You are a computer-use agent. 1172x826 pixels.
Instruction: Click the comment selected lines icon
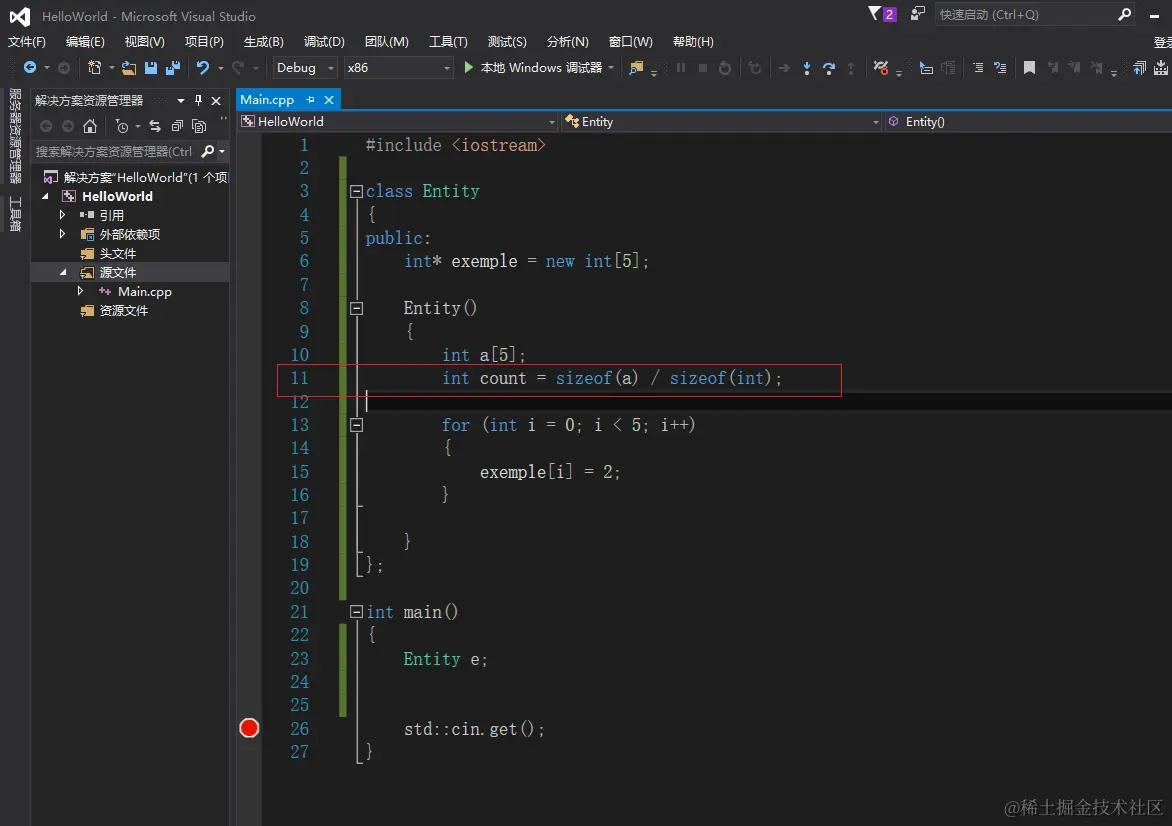978,68
